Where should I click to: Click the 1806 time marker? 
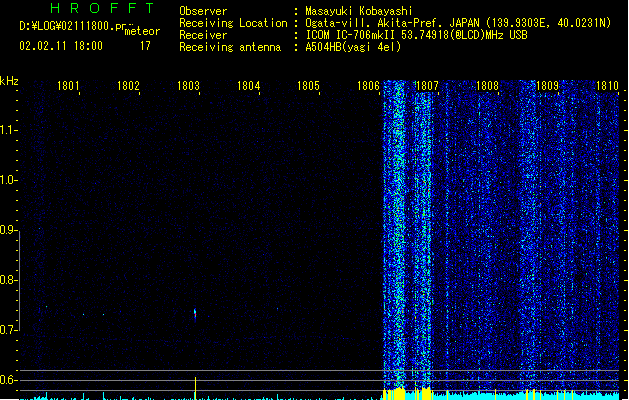tap(368, 86)
